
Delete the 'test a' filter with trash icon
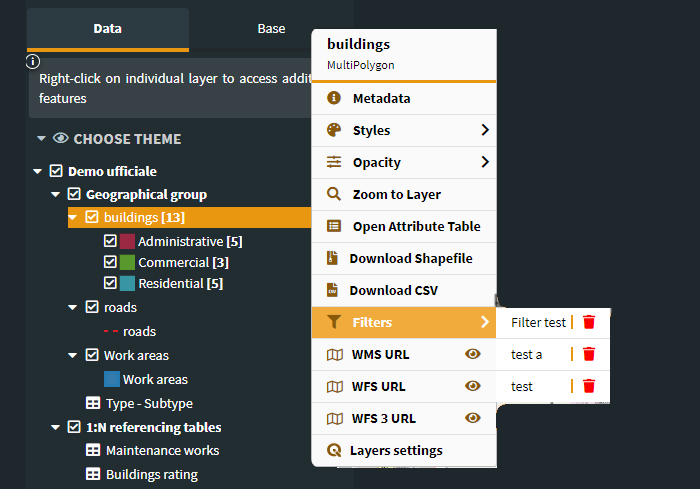point(589,354)
